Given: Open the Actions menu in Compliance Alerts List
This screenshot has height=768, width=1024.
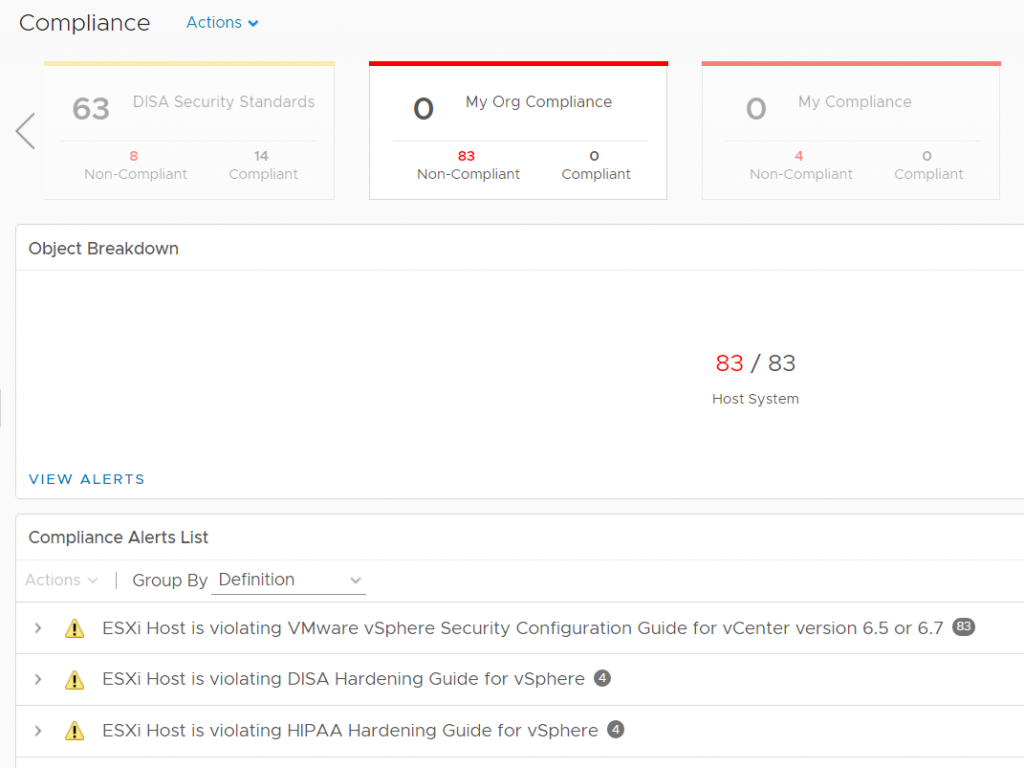Looking at the screenshot, I should 61,580.
